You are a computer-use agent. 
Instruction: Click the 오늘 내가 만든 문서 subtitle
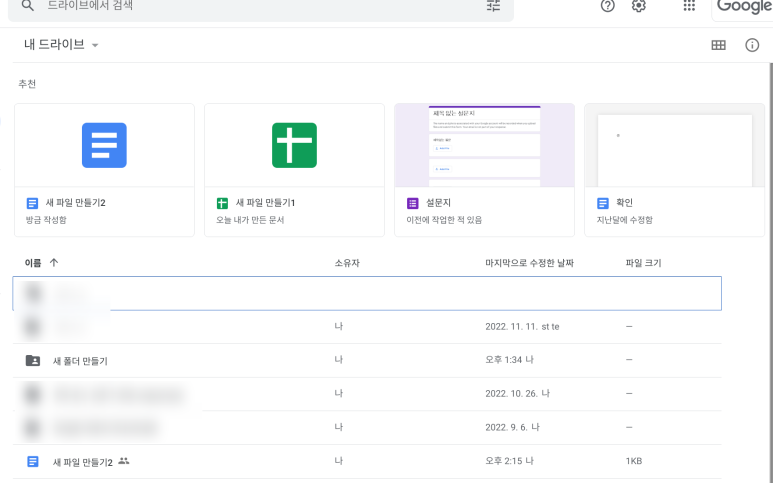coord(250,220)
